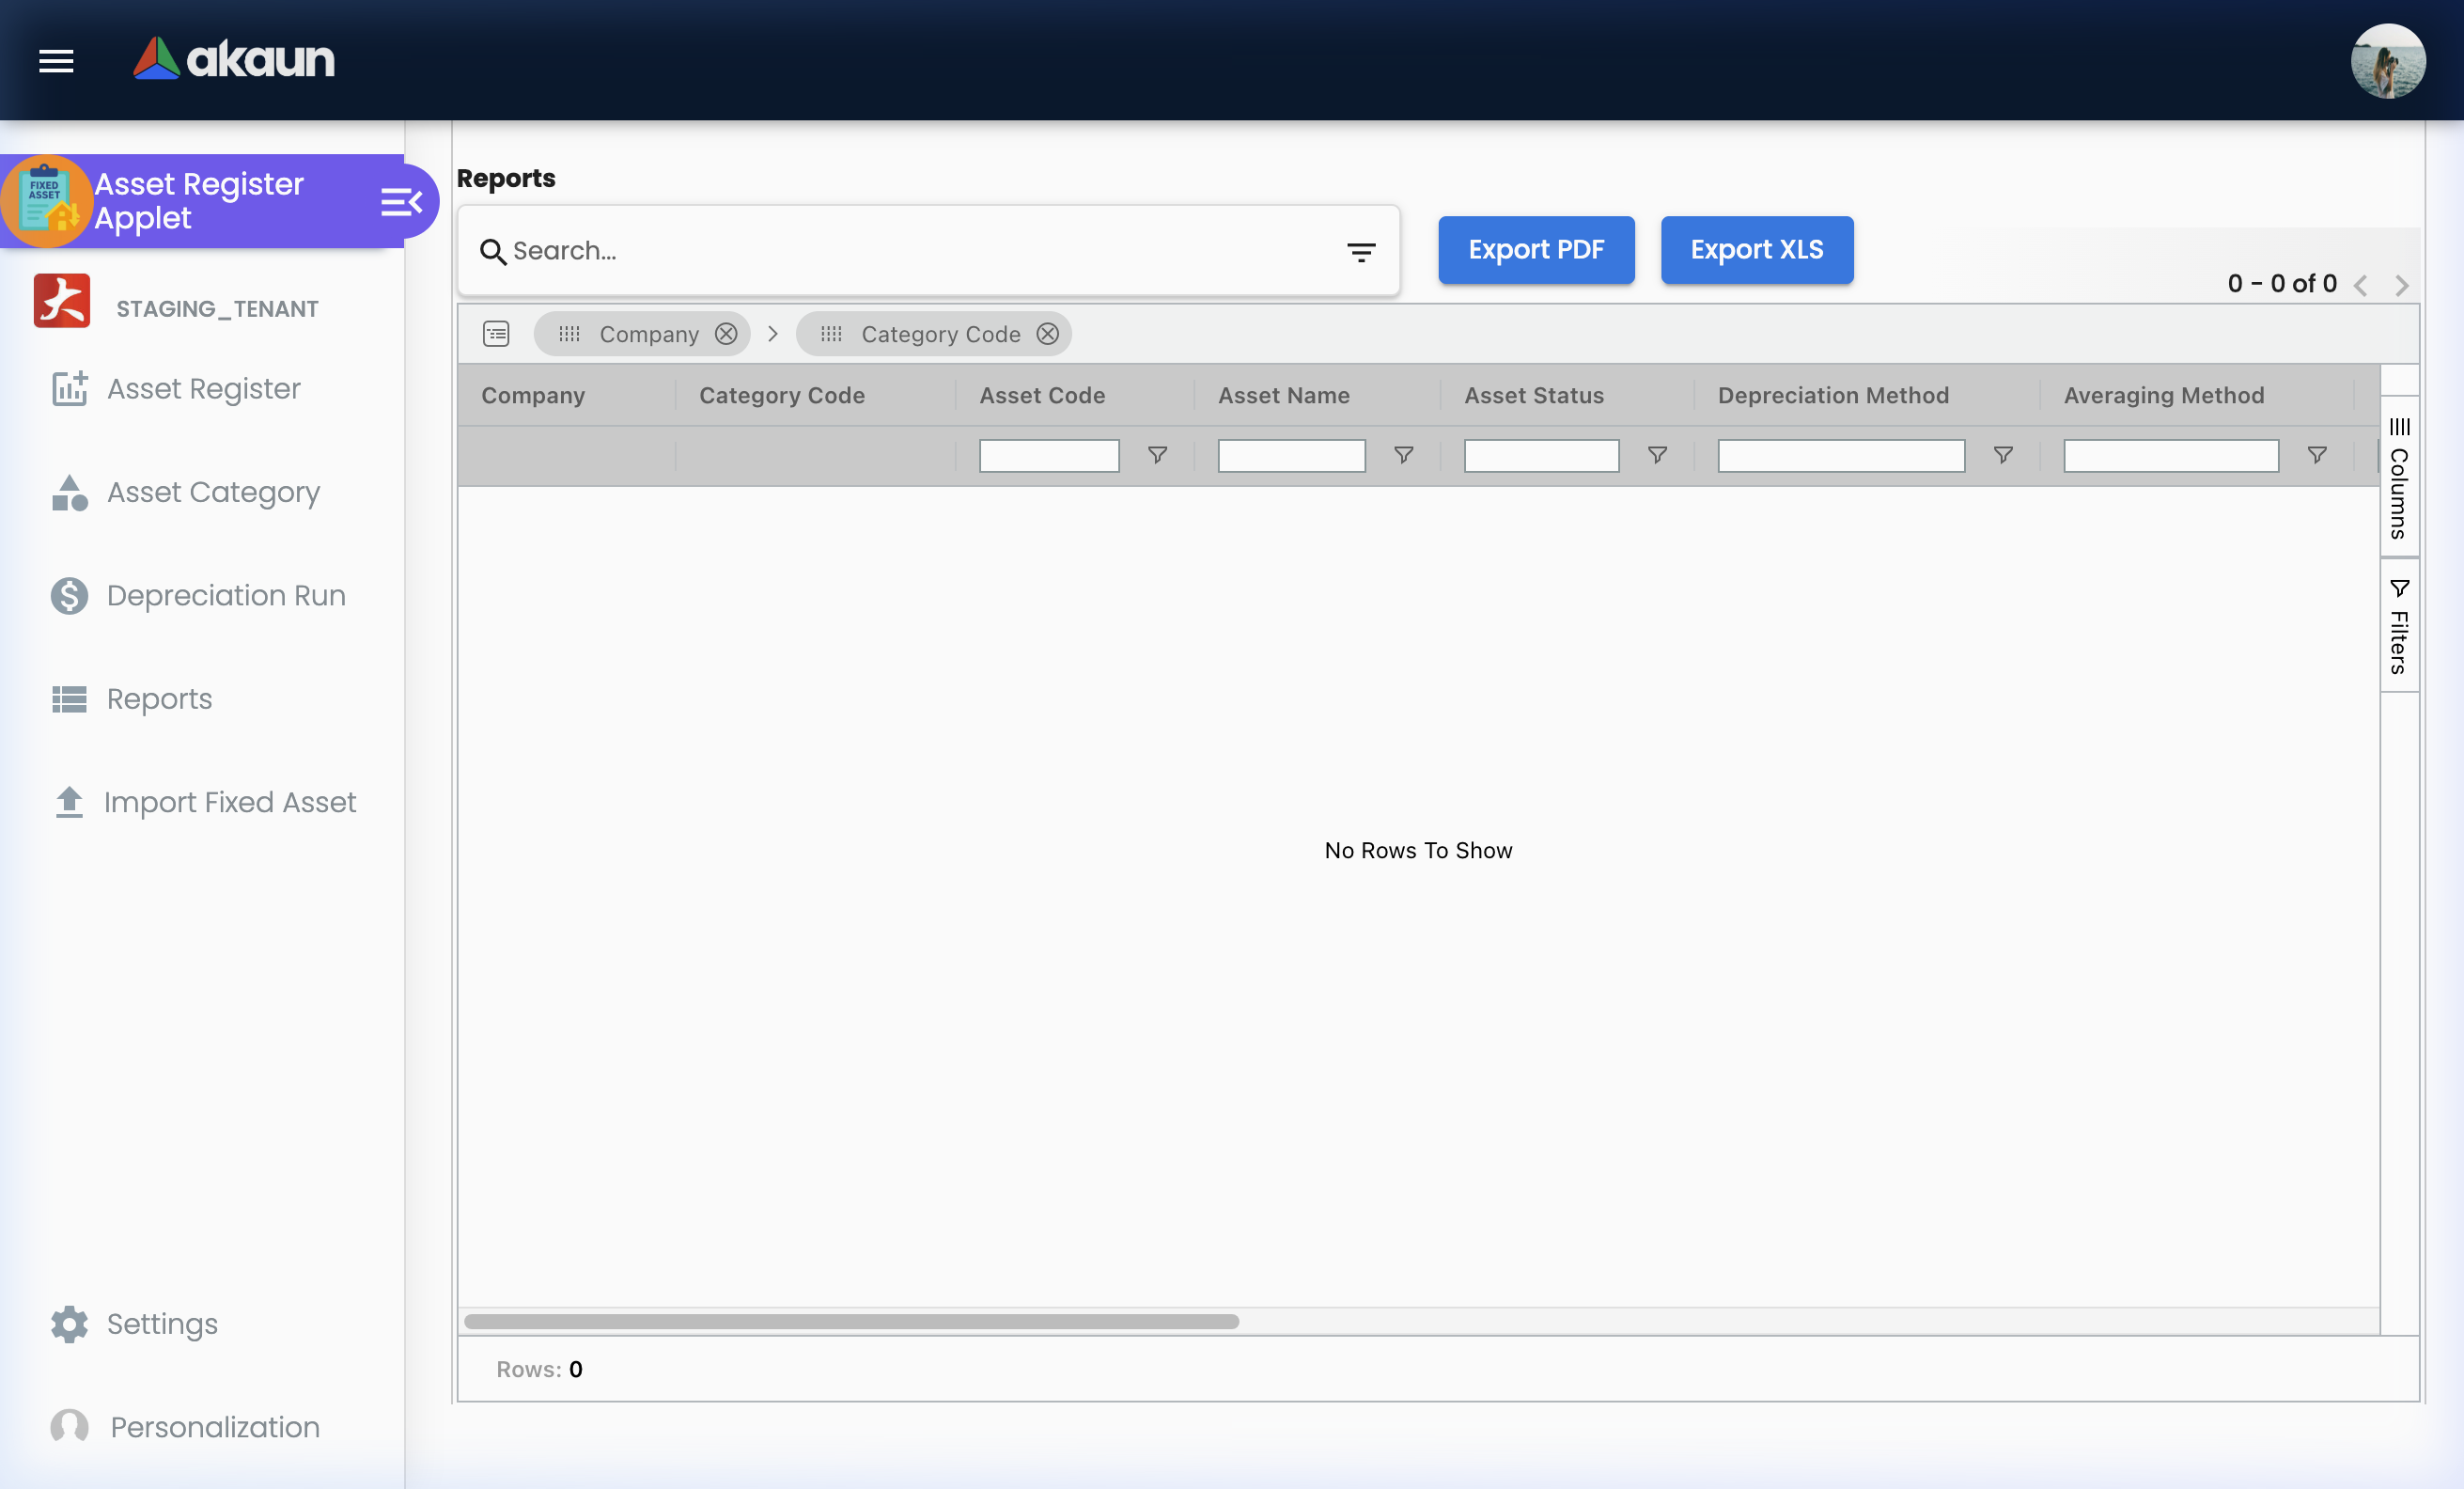Click the Export XLS button
Image resolution: width=2464 pixels, height=1489 pixels.
tap(1756, 250)
